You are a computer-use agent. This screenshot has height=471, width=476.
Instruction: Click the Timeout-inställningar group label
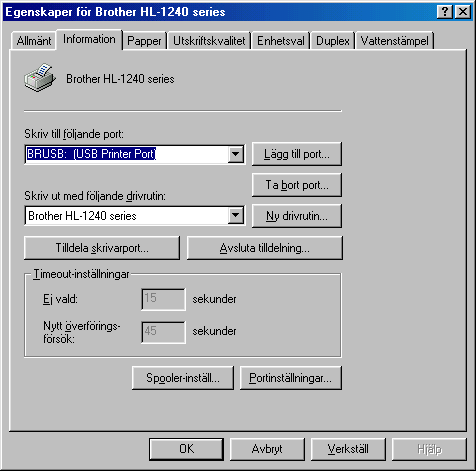(81, 274)
